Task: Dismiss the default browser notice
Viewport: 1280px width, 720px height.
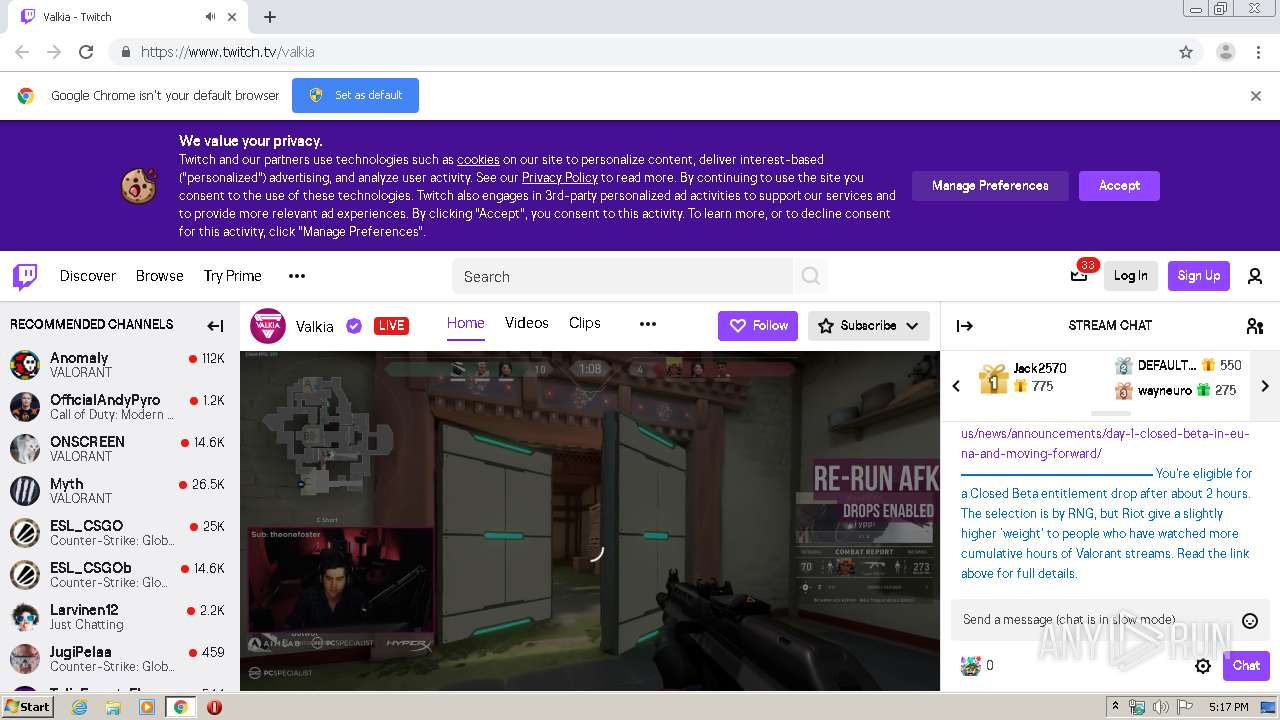Action: [x=1256, y=96]
